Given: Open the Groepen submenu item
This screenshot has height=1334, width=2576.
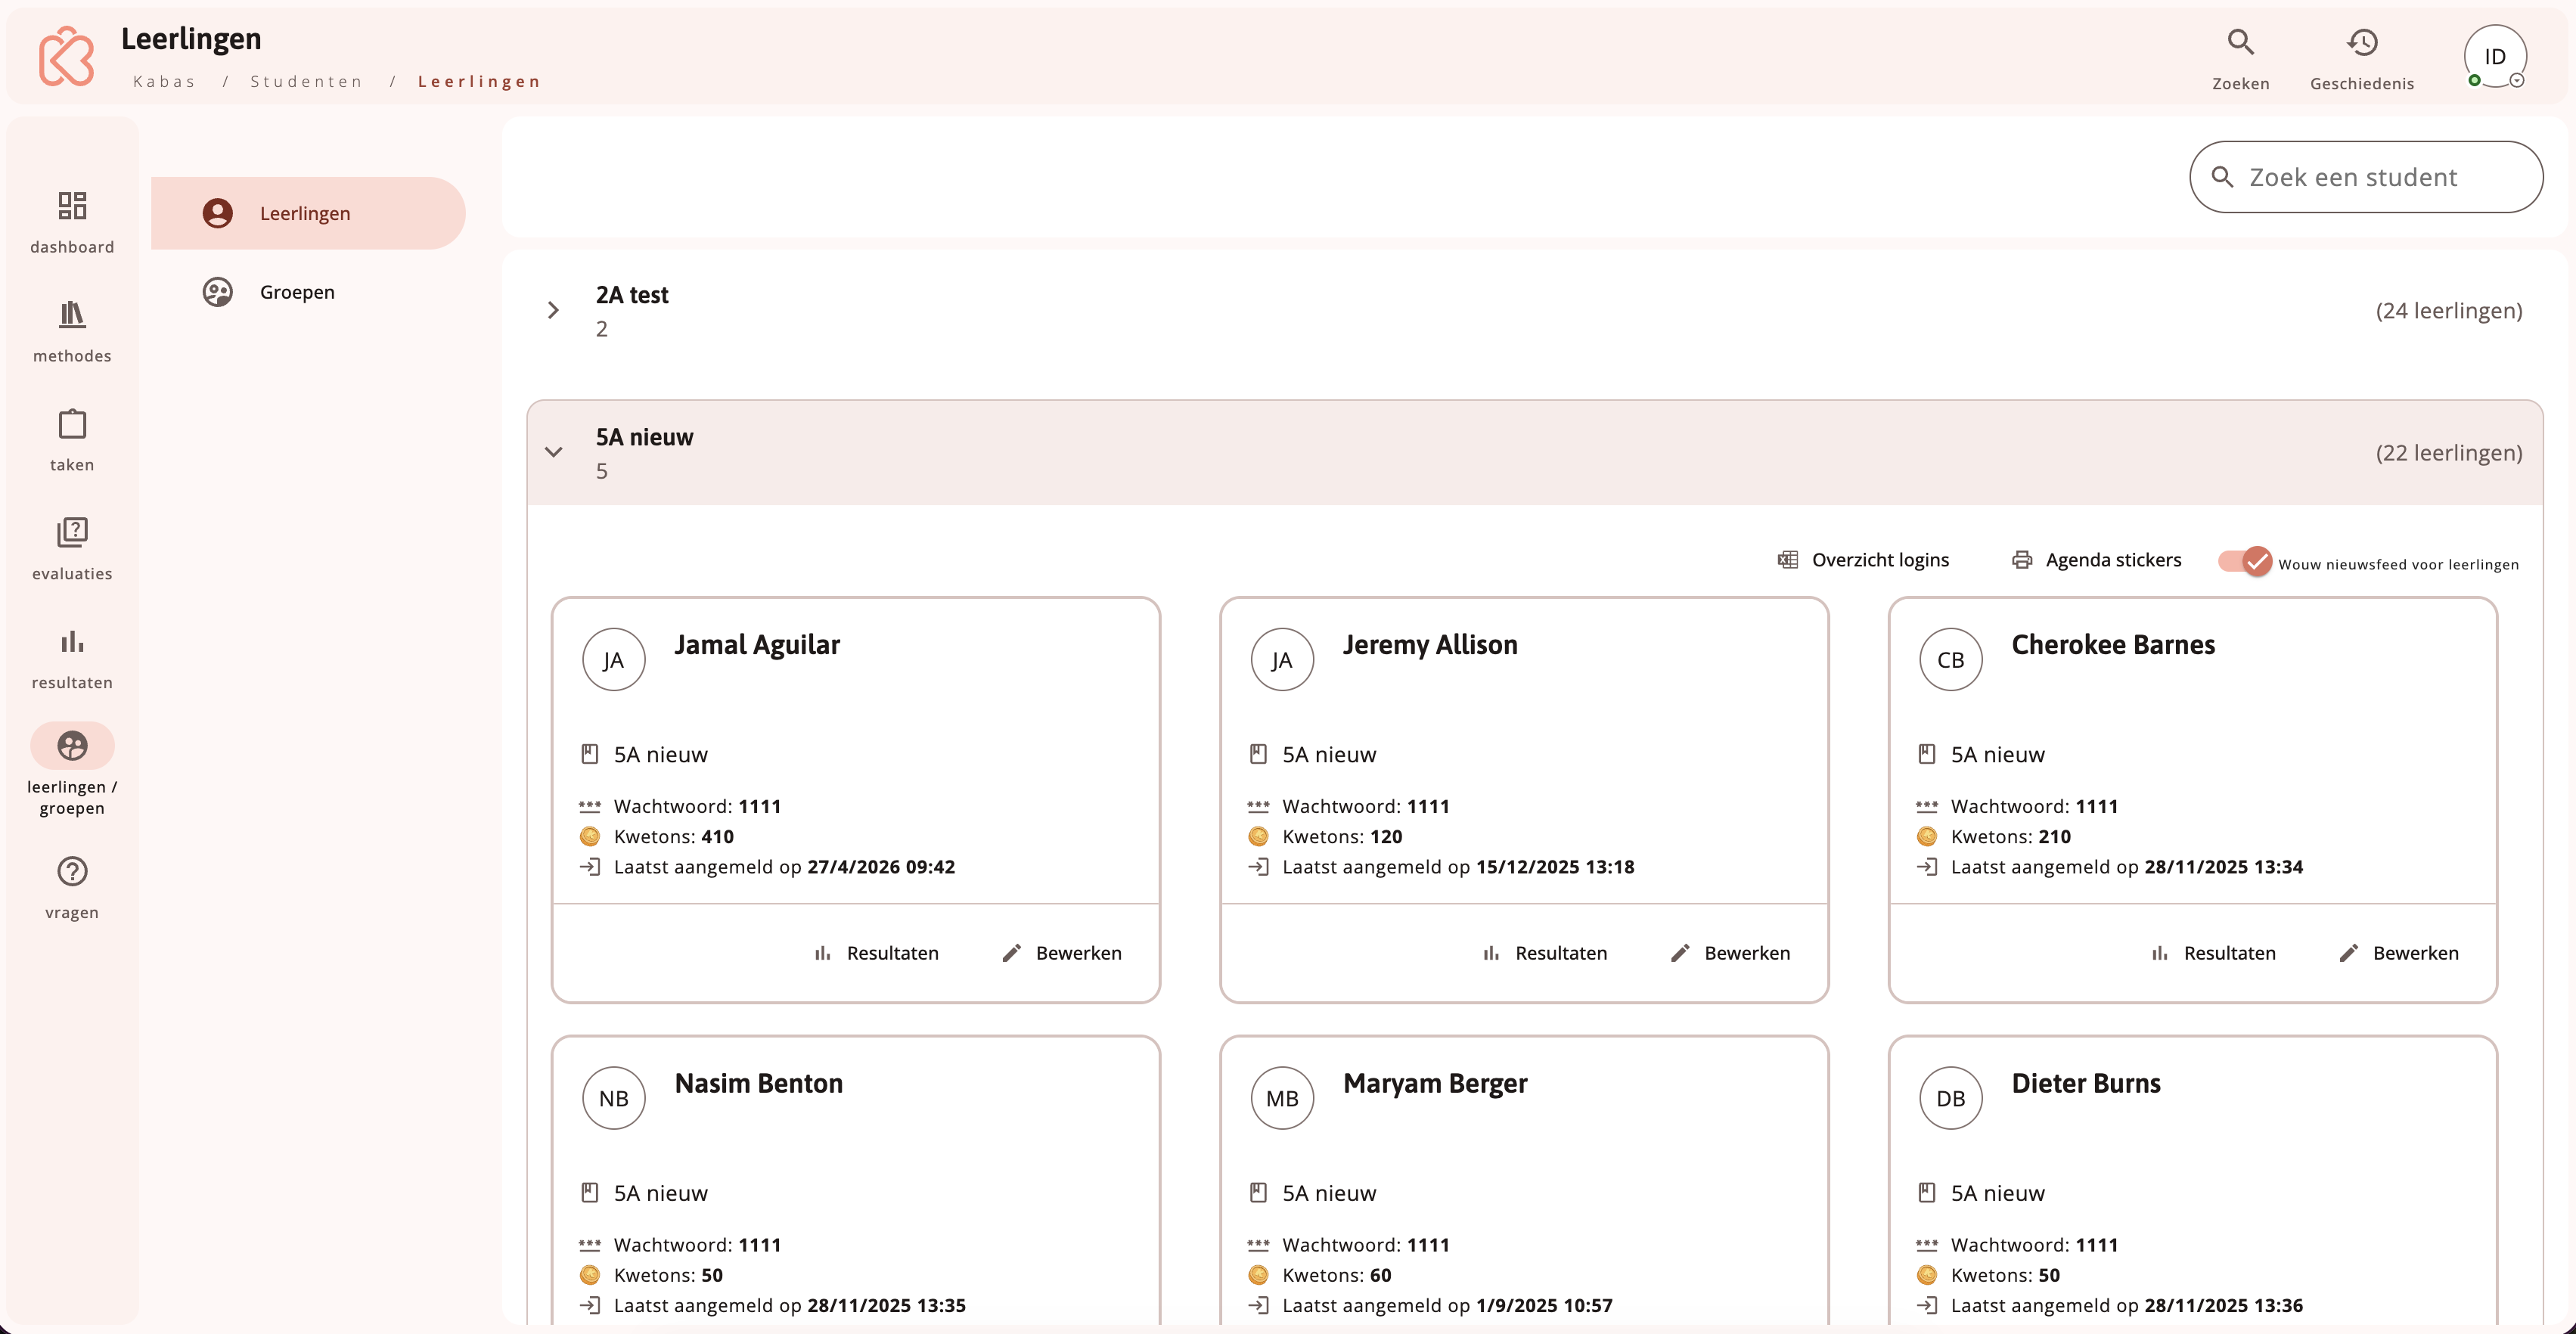Looking at the screenshot, I should (308, 292).
